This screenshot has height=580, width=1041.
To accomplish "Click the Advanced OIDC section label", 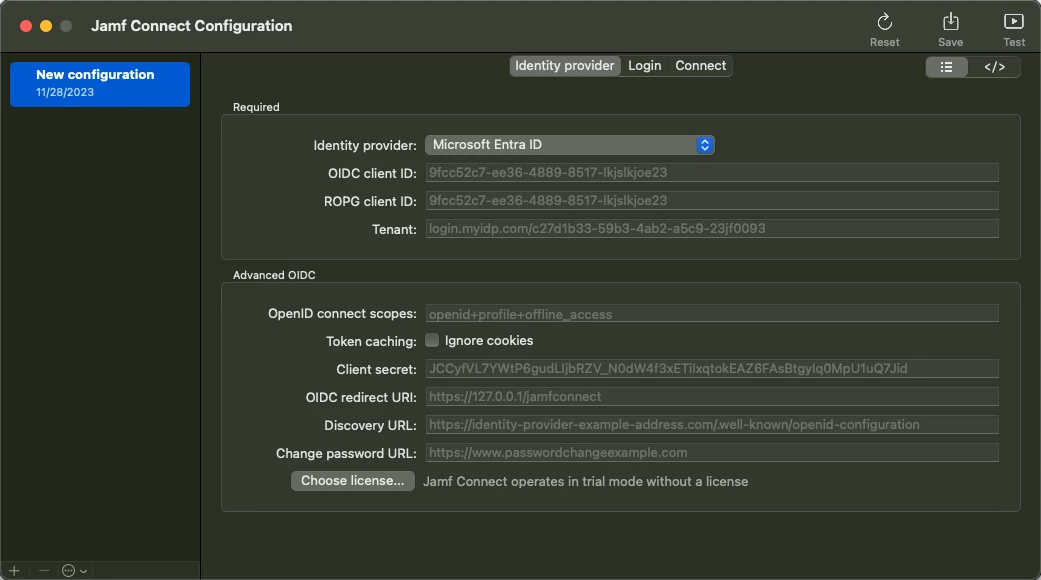I will point(274,275).
